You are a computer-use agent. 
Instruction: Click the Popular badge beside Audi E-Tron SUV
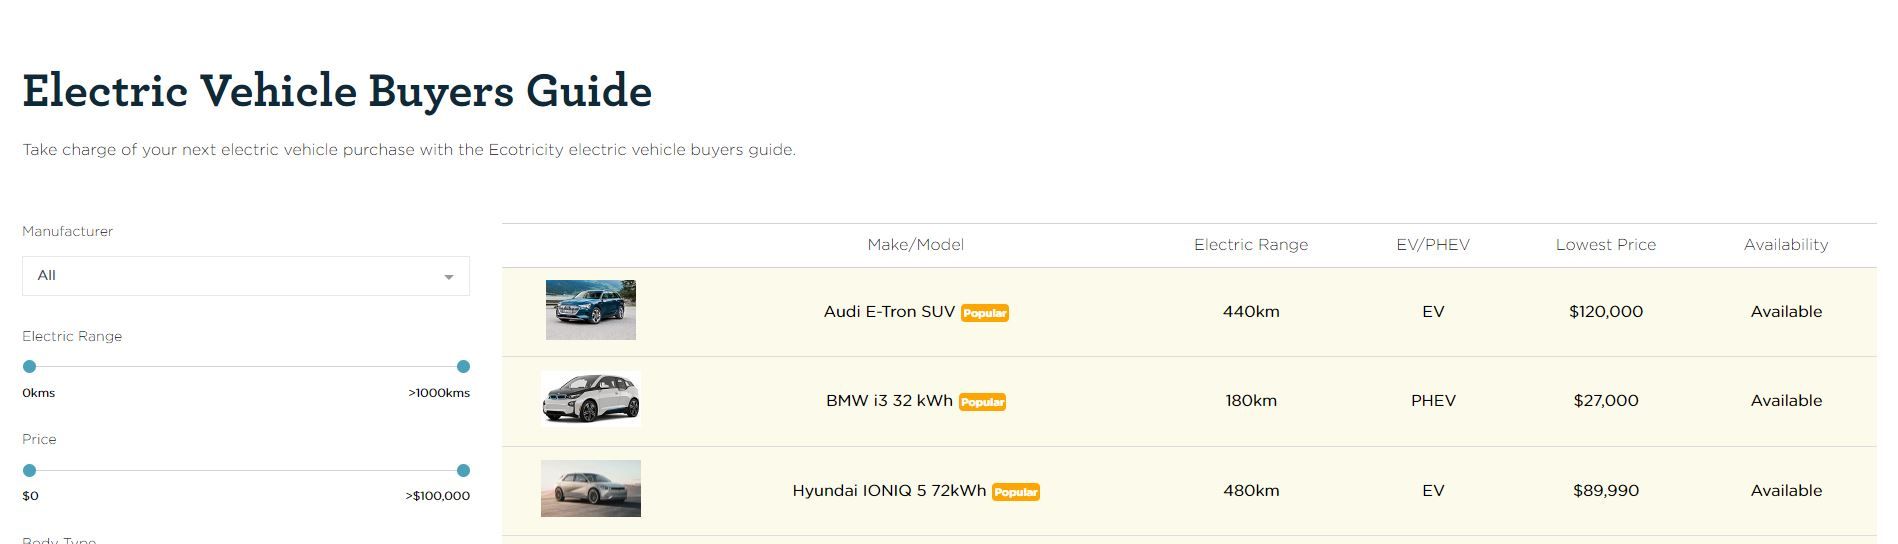[x=985, y=313]
